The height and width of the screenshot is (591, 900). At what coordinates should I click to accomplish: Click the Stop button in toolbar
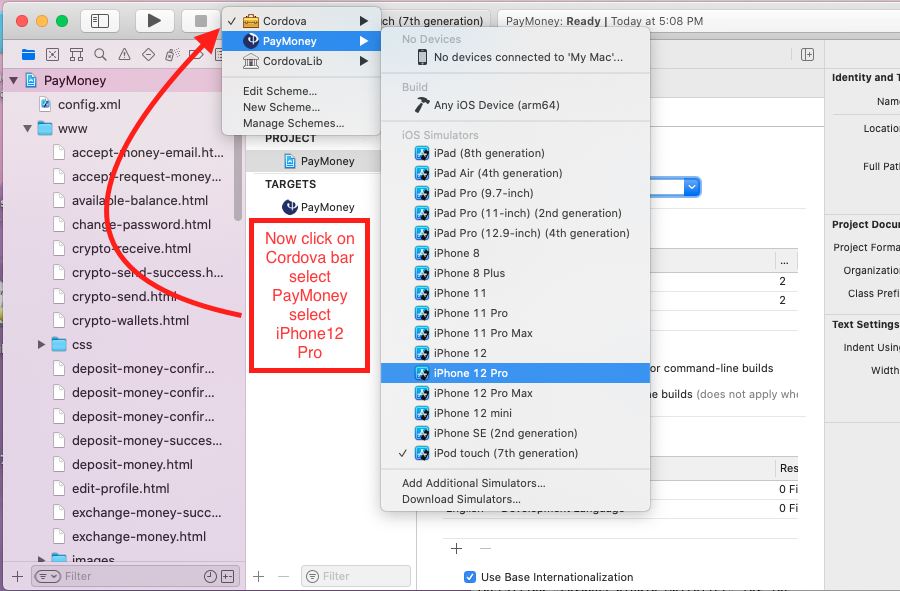[x=200, y=20]
